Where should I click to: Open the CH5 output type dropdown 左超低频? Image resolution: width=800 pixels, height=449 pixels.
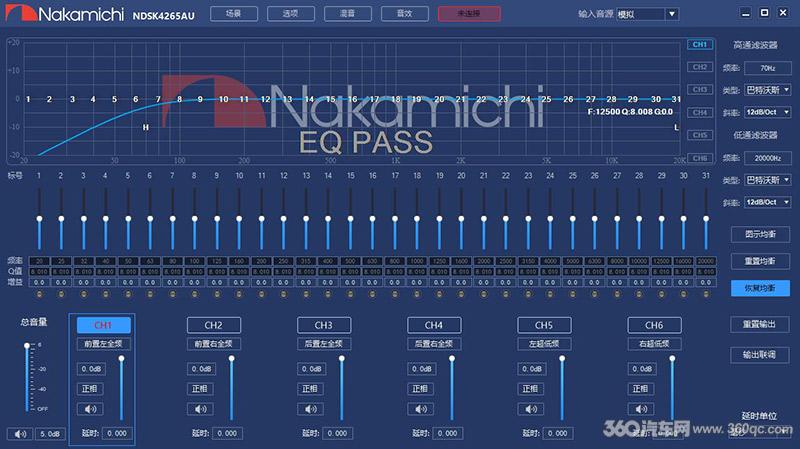[x=544, y=344]
